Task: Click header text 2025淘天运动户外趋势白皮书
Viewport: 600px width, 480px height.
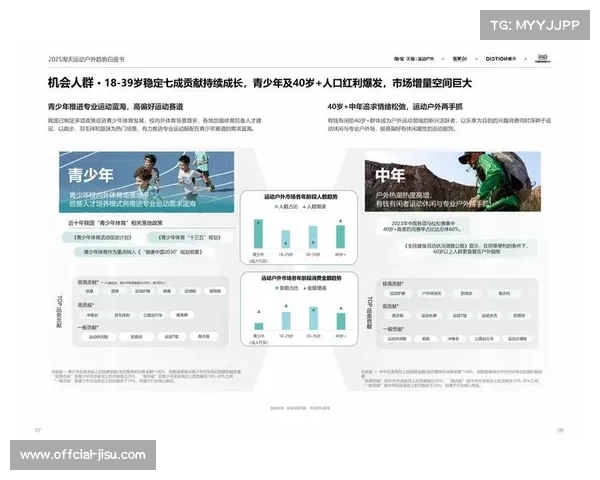Action: point(86,59)
